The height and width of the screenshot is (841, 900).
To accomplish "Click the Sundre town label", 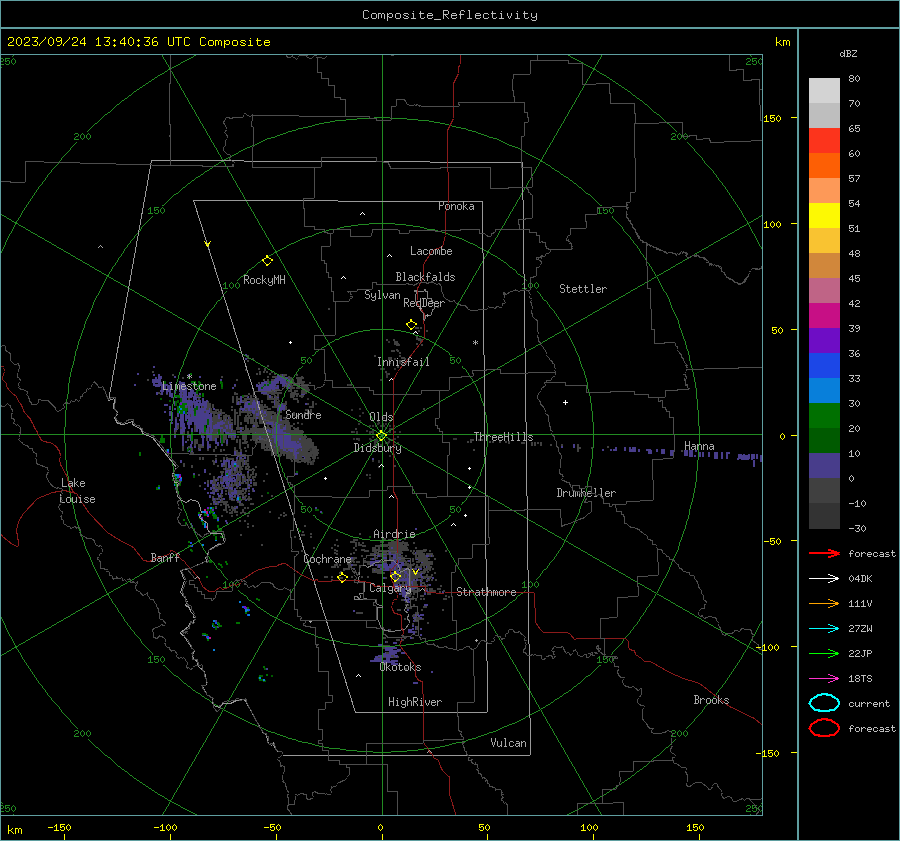I will 303,414.
